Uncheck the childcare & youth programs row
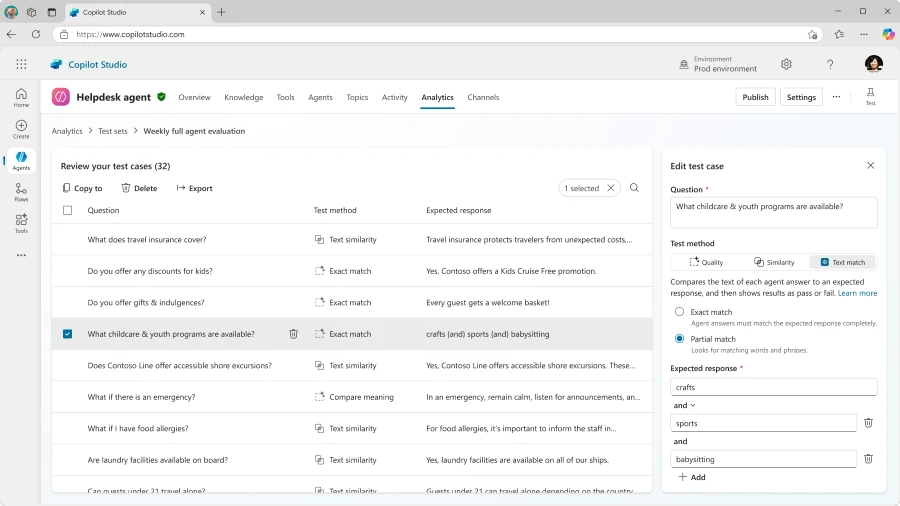This screenshot has width=900, height=506. coord(68,334)
